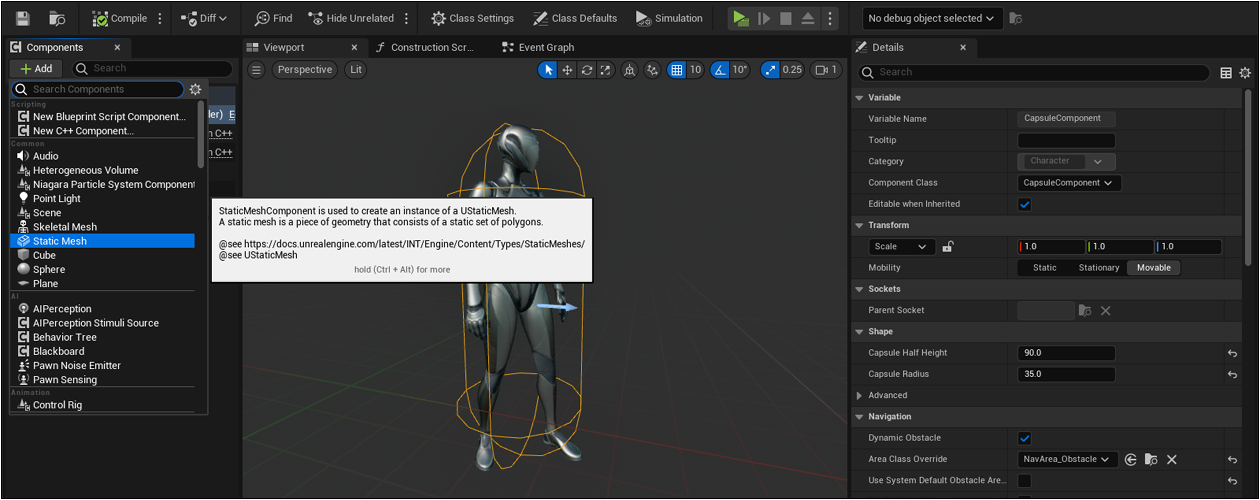1260x500 pixels.
Task: Disable the Dynamic Obstacle checkbox
Action: point(1024,438)
